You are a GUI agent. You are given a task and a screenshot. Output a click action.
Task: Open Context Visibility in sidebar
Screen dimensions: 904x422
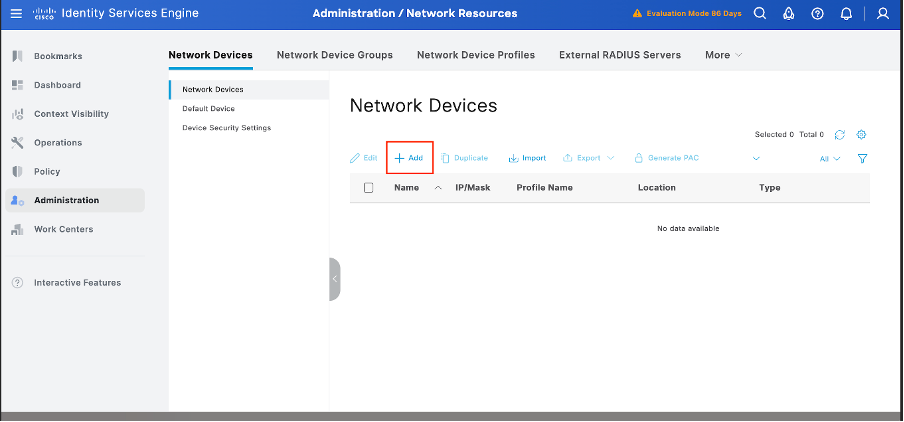click(71, 114)
